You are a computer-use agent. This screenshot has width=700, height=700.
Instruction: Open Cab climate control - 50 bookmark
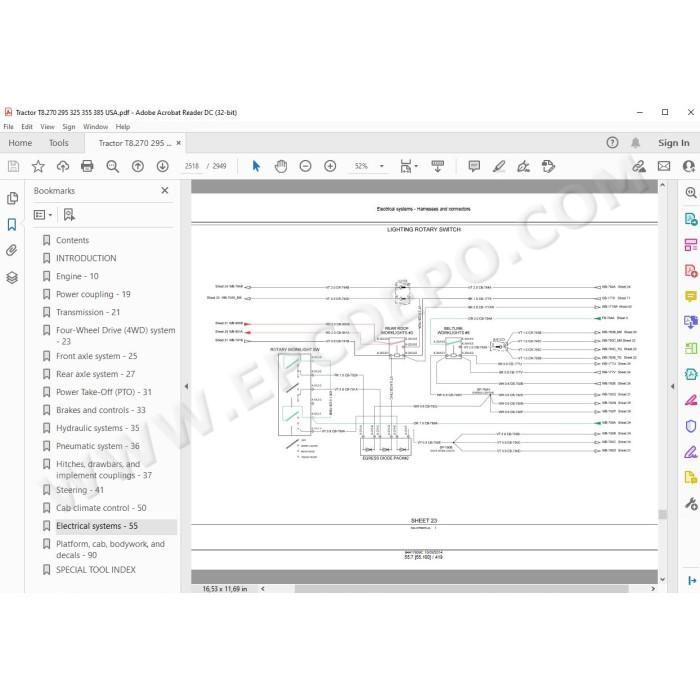point(101,508)
